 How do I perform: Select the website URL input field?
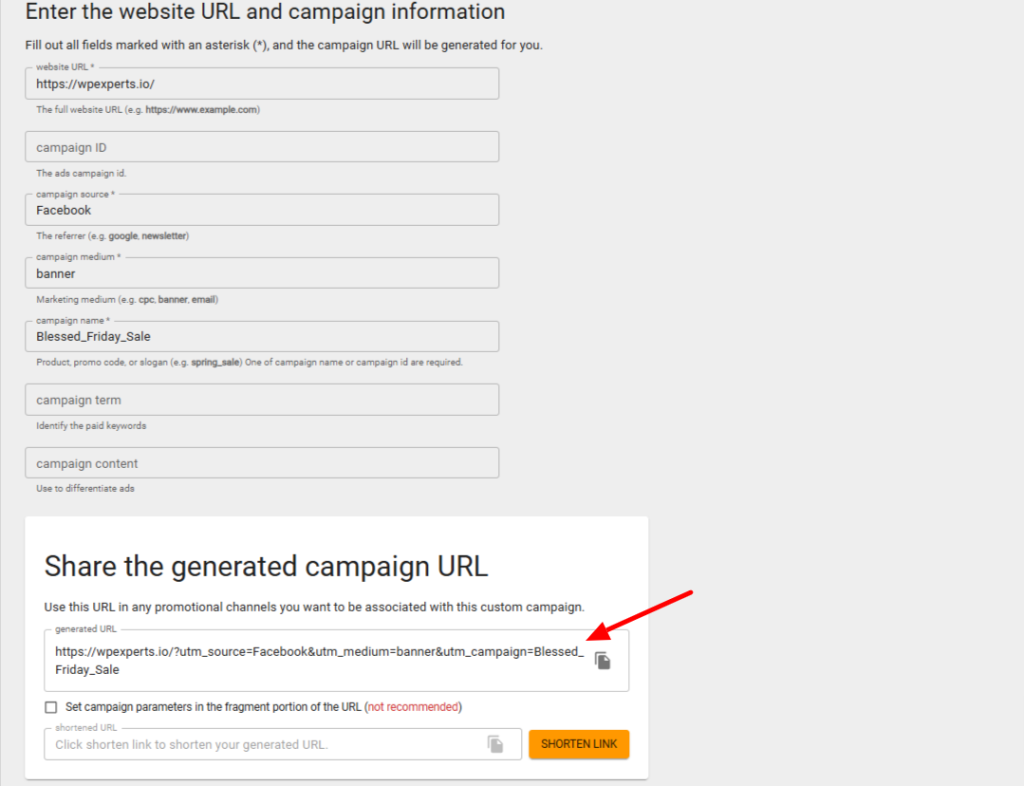click(260, 84)
